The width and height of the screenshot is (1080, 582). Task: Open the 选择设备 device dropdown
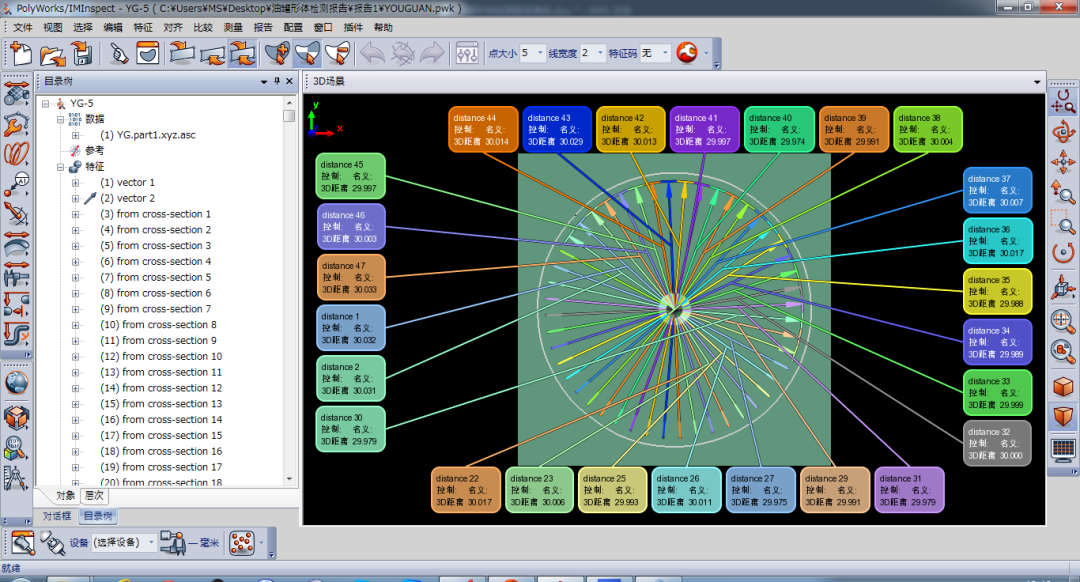point(151,542)
